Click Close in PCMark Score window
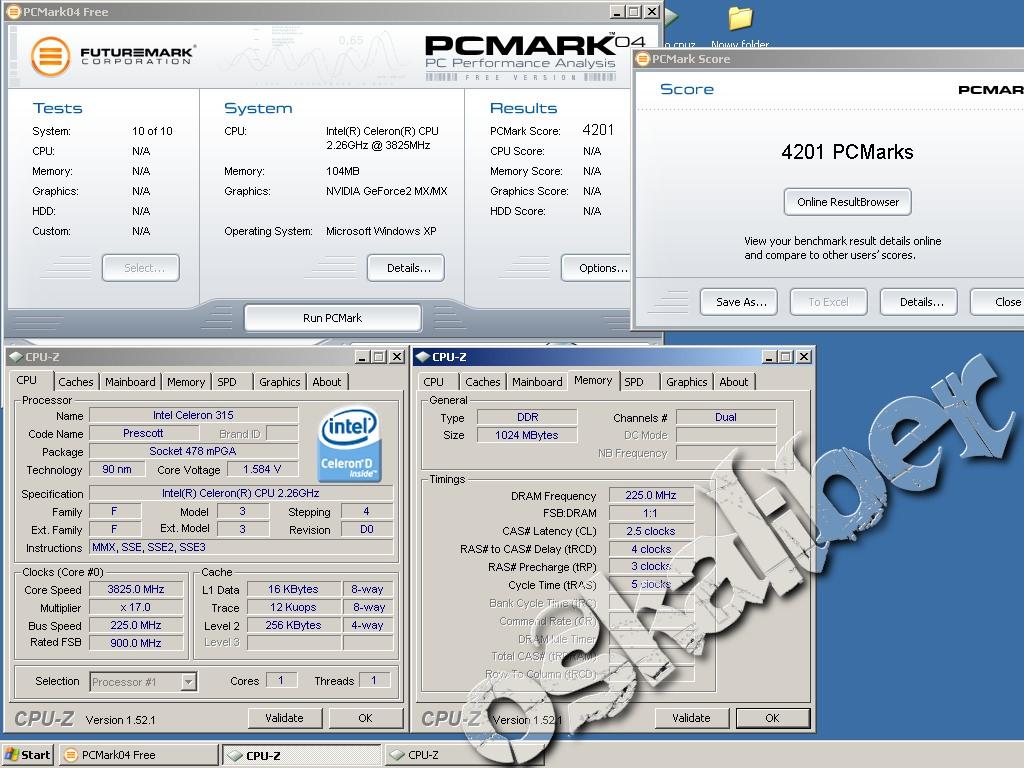This screenshot has width=1024, height=768. pyautogui.click(x=997, y=302)
